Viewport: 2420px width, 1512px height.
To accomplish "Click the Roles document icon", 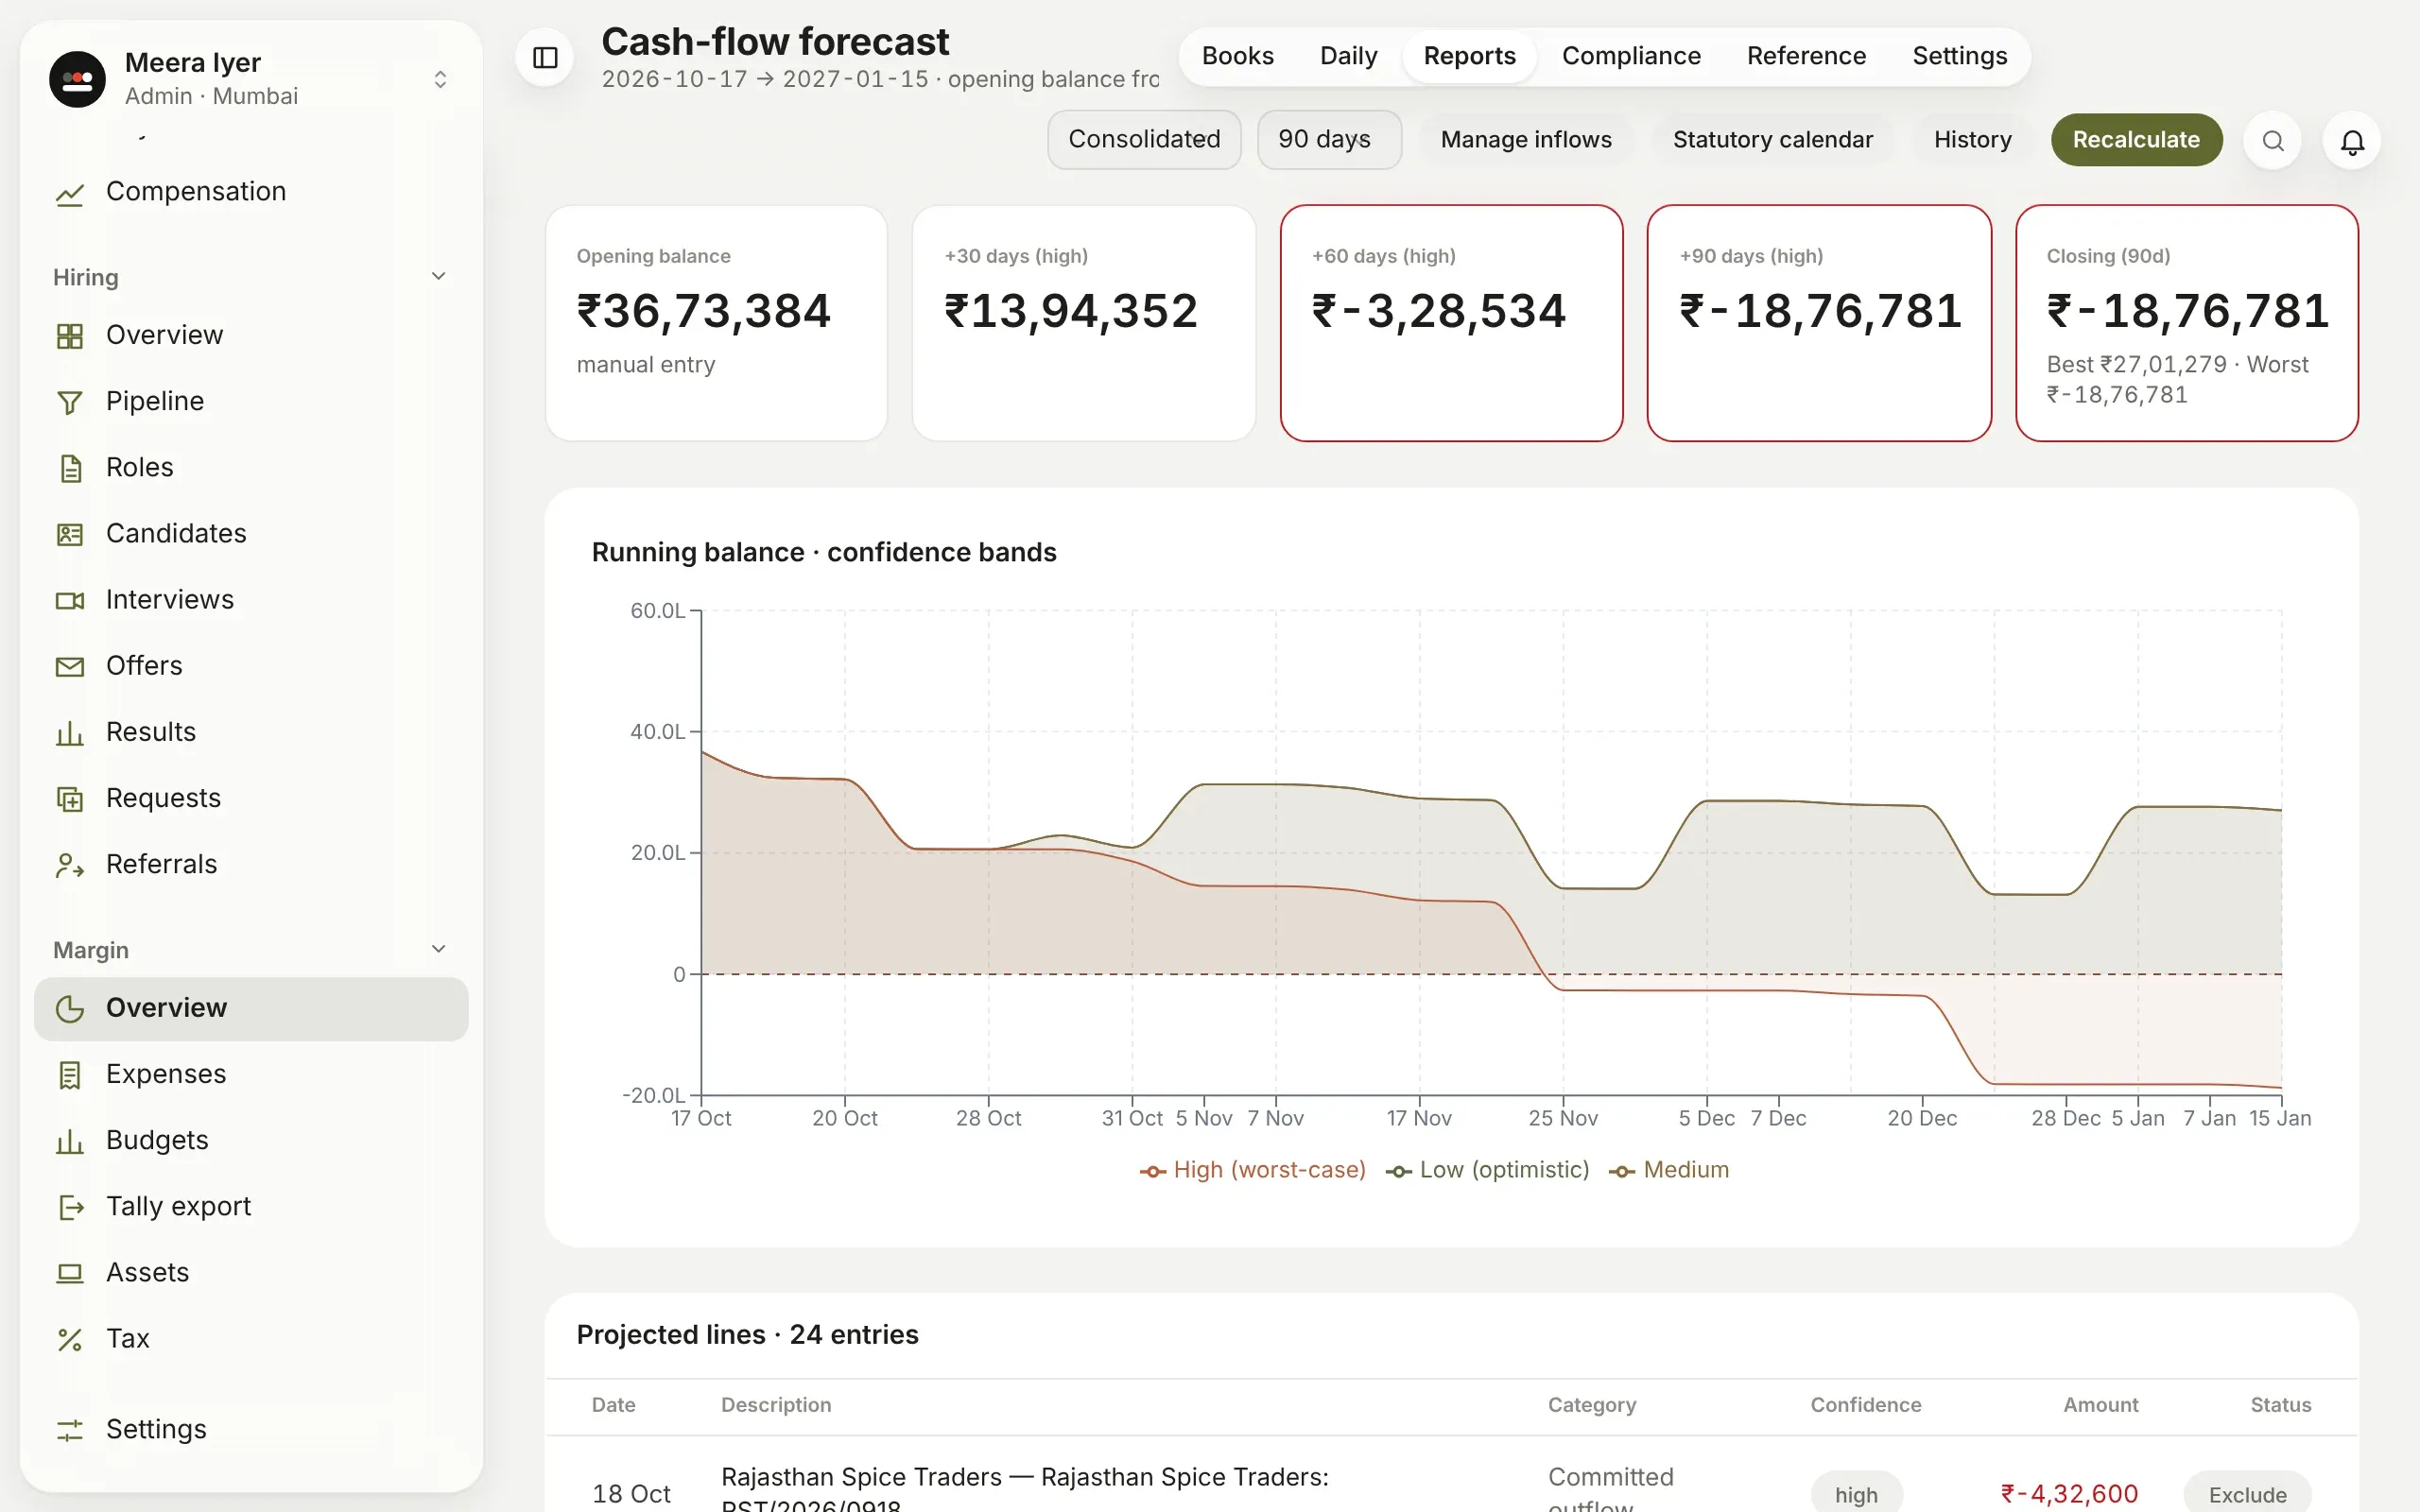I will coord(70,468).
